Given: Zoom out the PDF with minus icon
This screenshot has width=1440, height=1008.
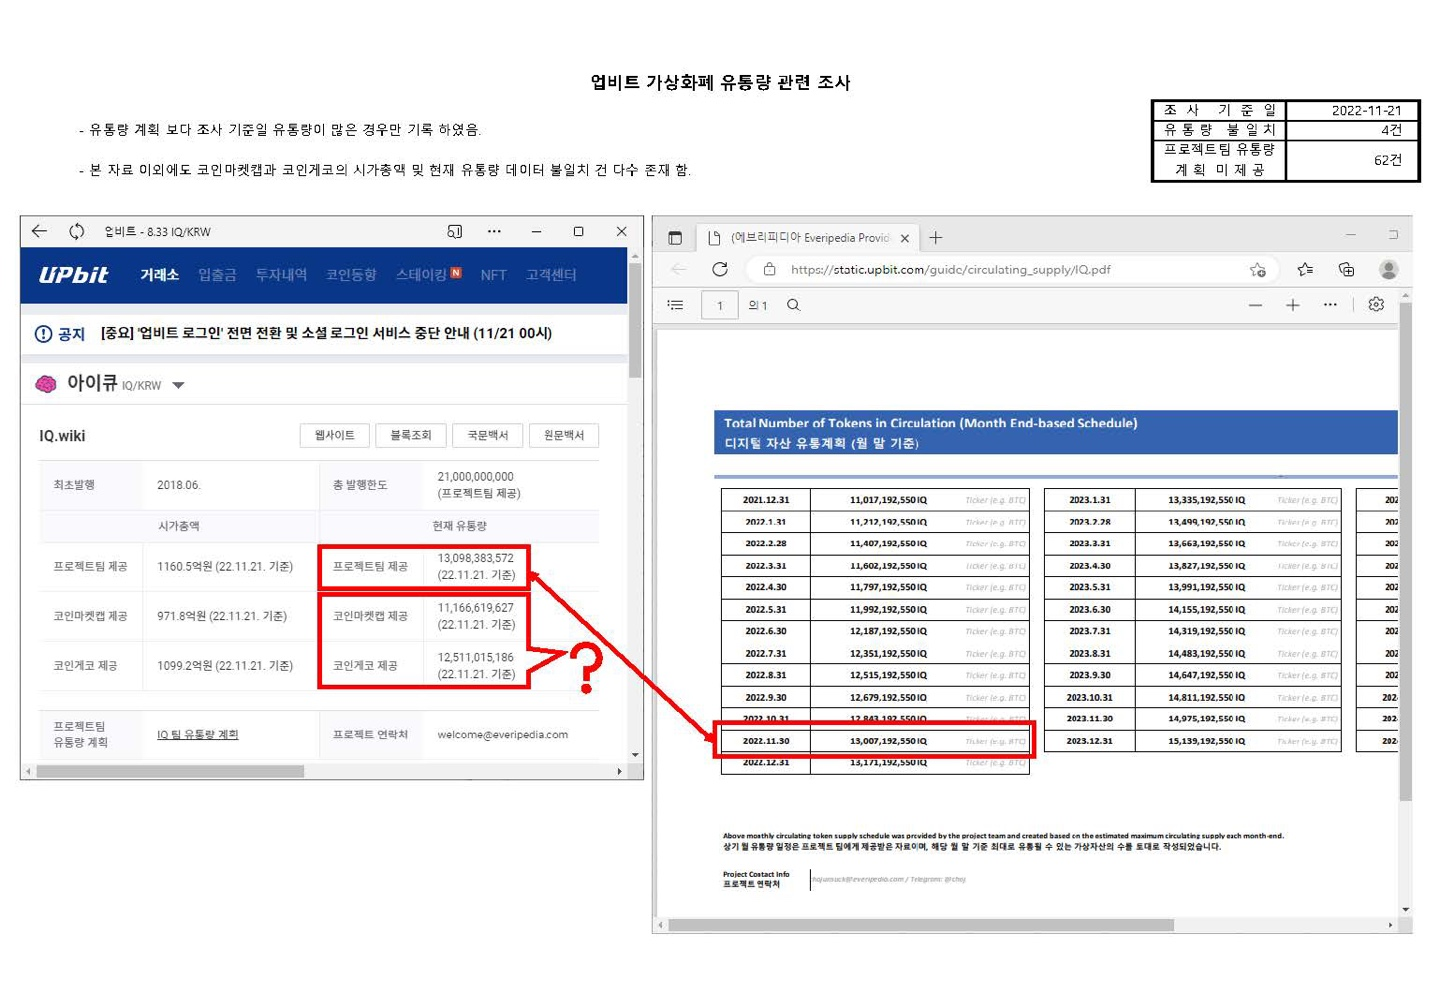Looking at the screenshot, I should [x=1255, y=305].
